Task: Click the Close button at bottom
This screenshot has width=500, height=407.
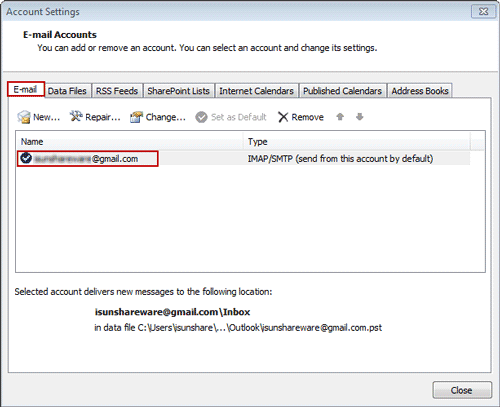Action: coord(462,390)
